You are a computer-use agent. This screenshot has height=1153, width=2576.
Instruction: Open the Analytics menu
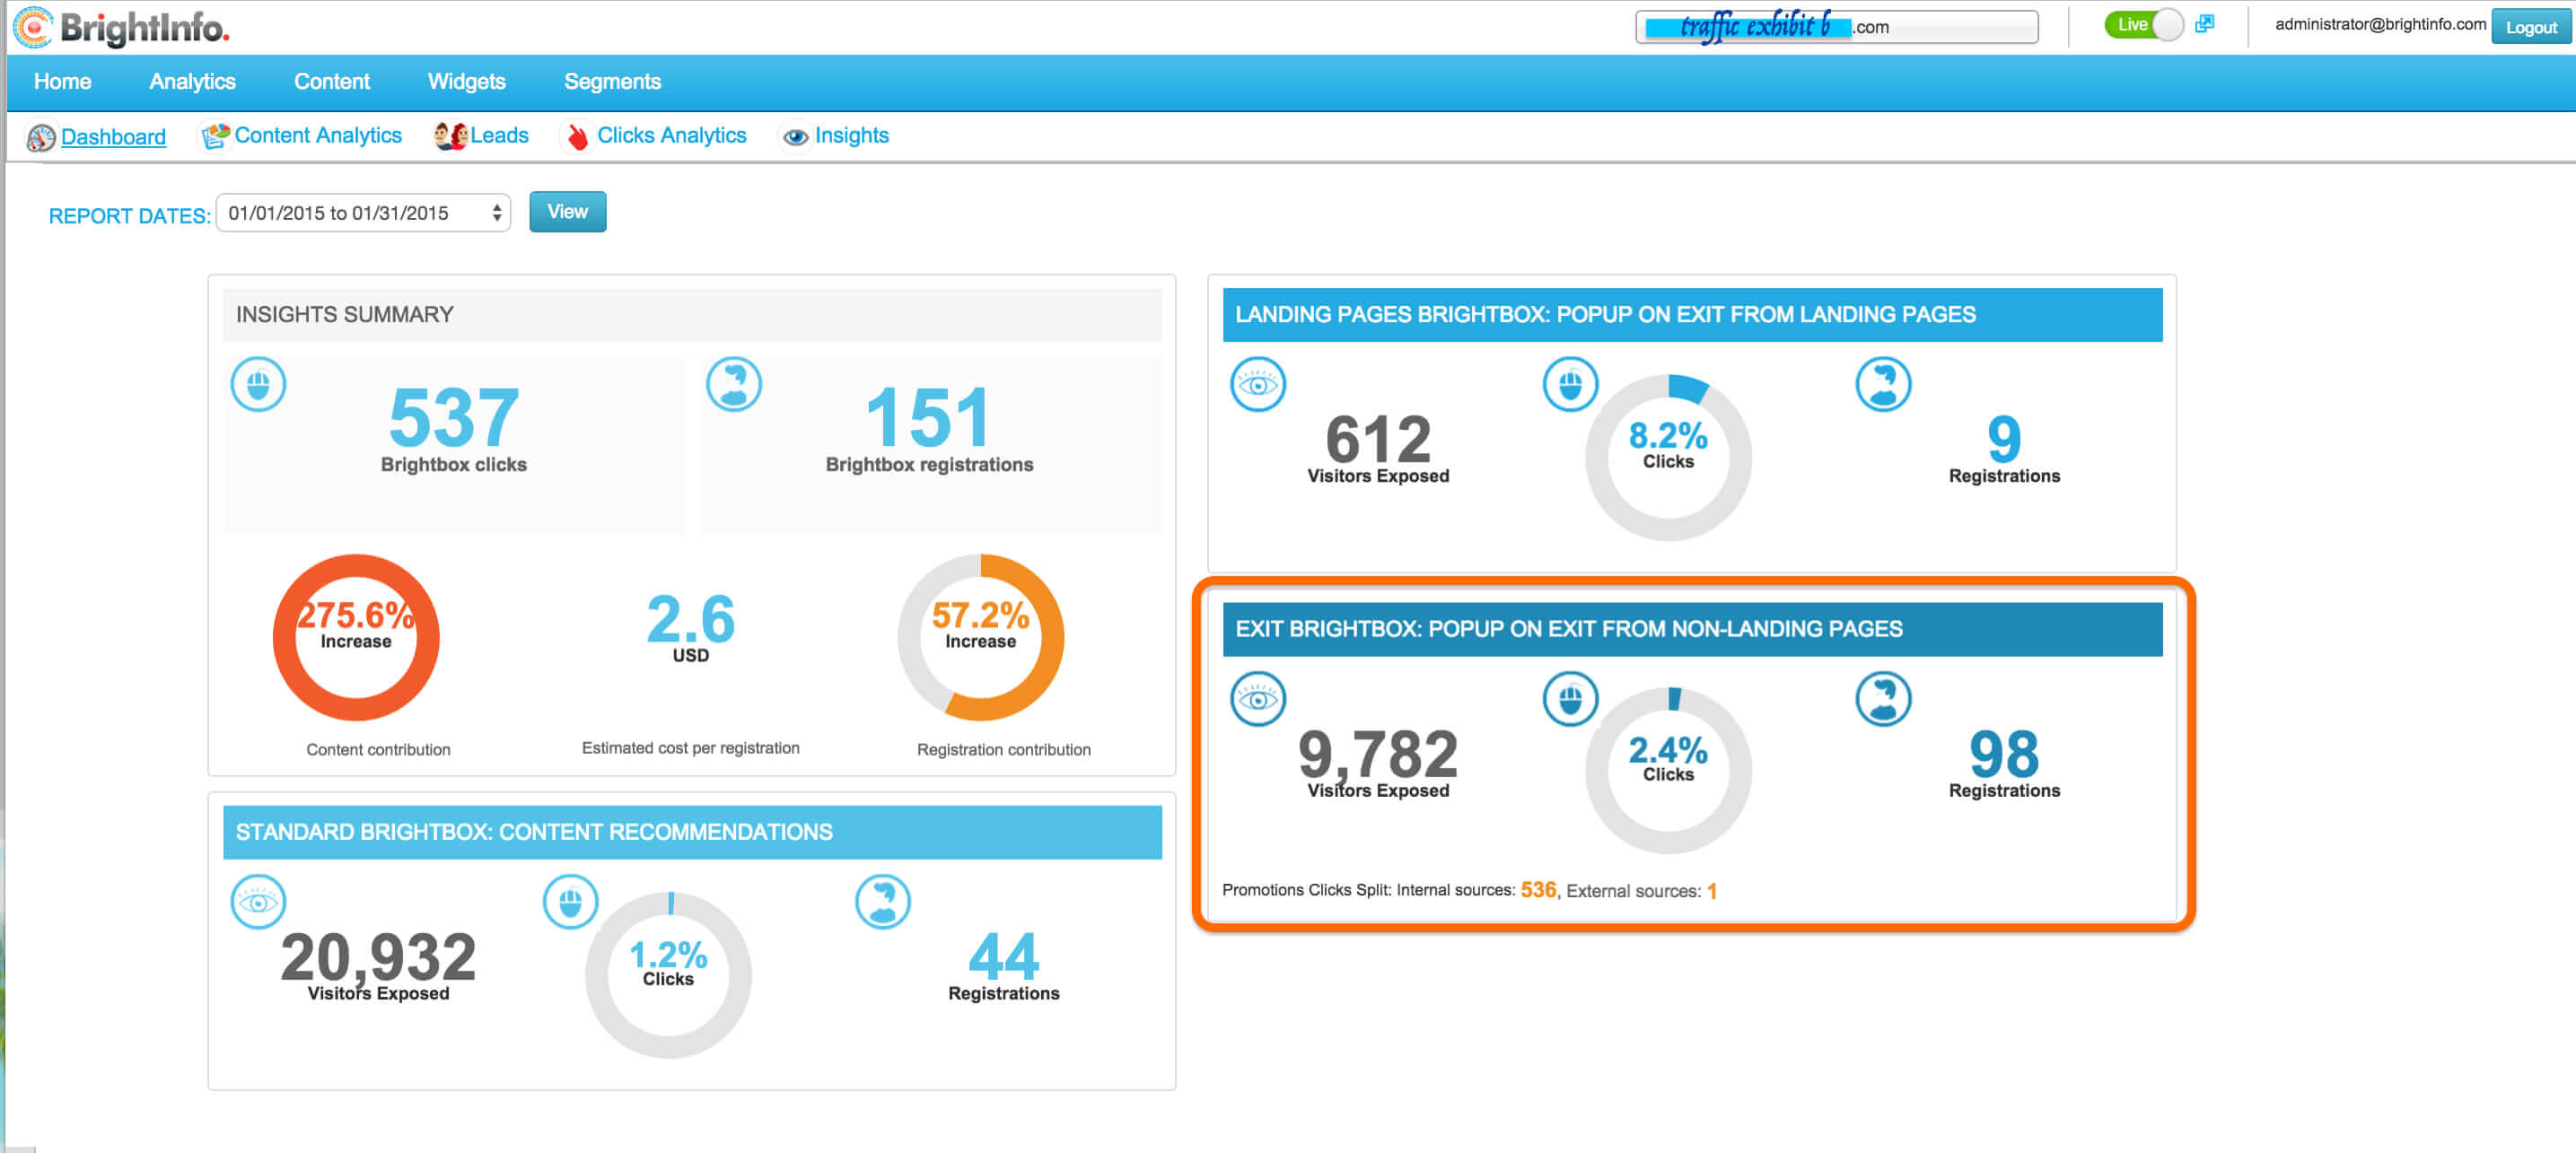tap(192, 82)
